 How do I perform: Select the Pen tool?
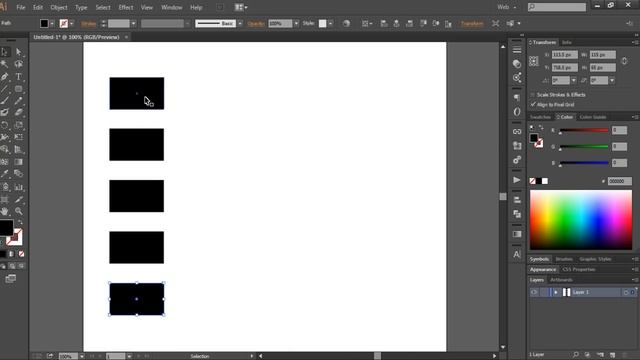coord(4,76)
